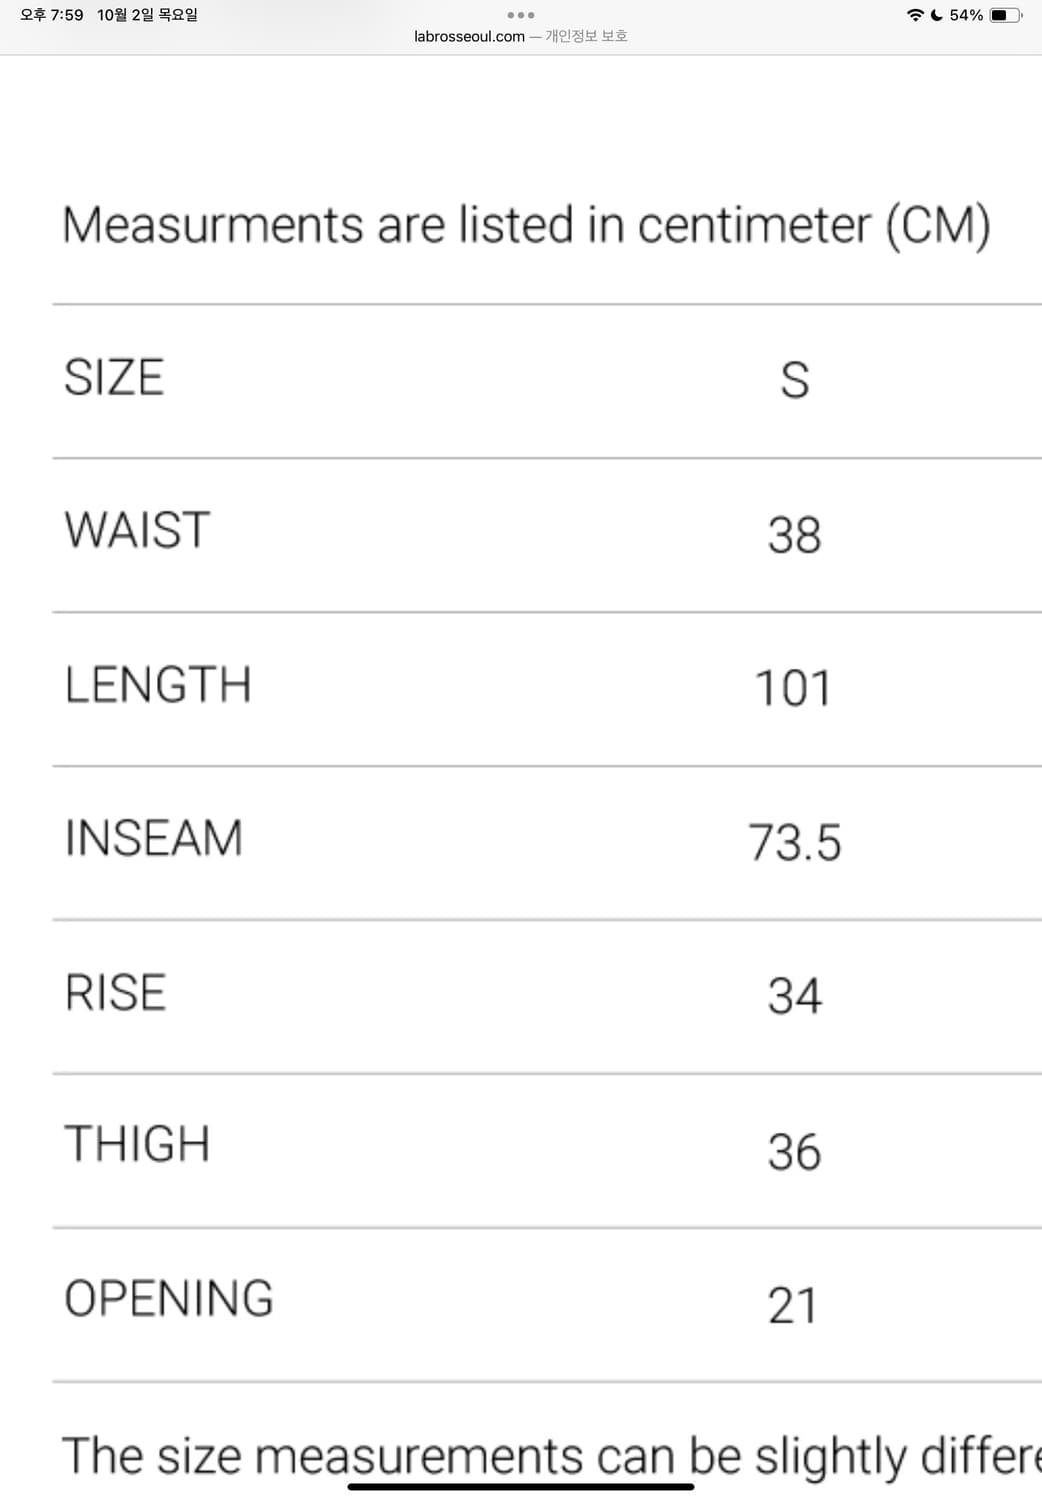Select the SIZE row label

coord(114,378)
